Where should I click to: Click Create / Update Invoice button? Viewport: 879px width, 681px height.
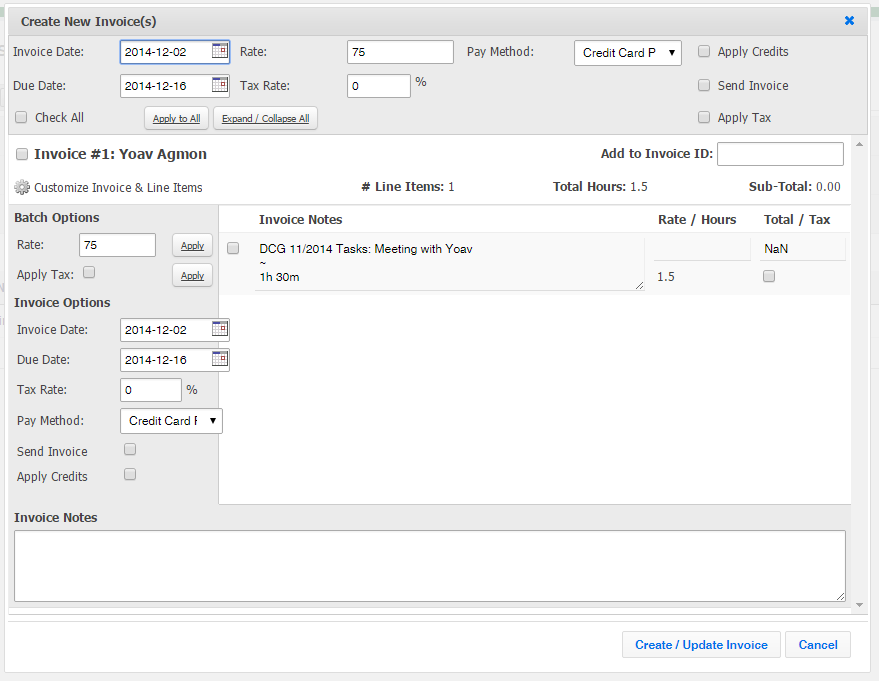click(x=701, y=645)
